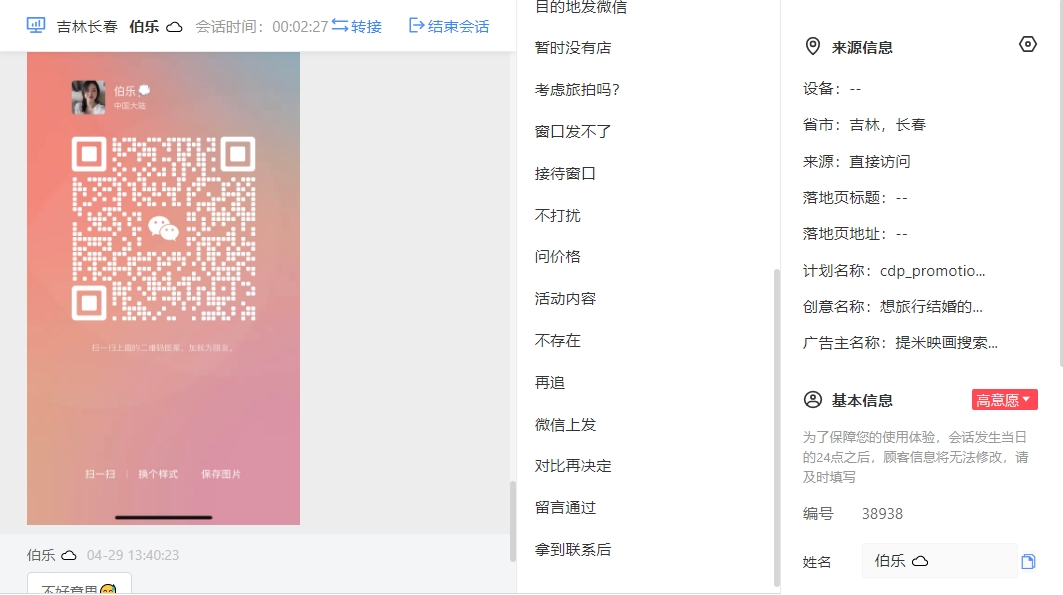Click the sender name 伯乐 below the image
1063x595 pixels.
click(41, 556)
